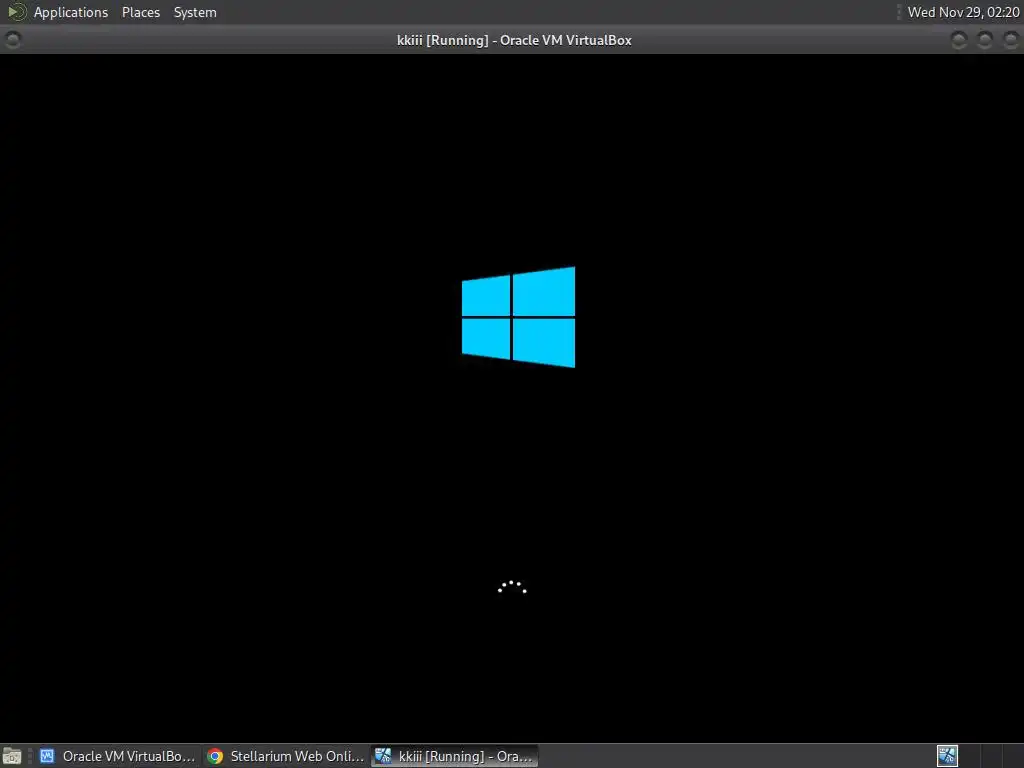Click the distro logo beside Applications
1024x768 pixels.
click(16, 12)
